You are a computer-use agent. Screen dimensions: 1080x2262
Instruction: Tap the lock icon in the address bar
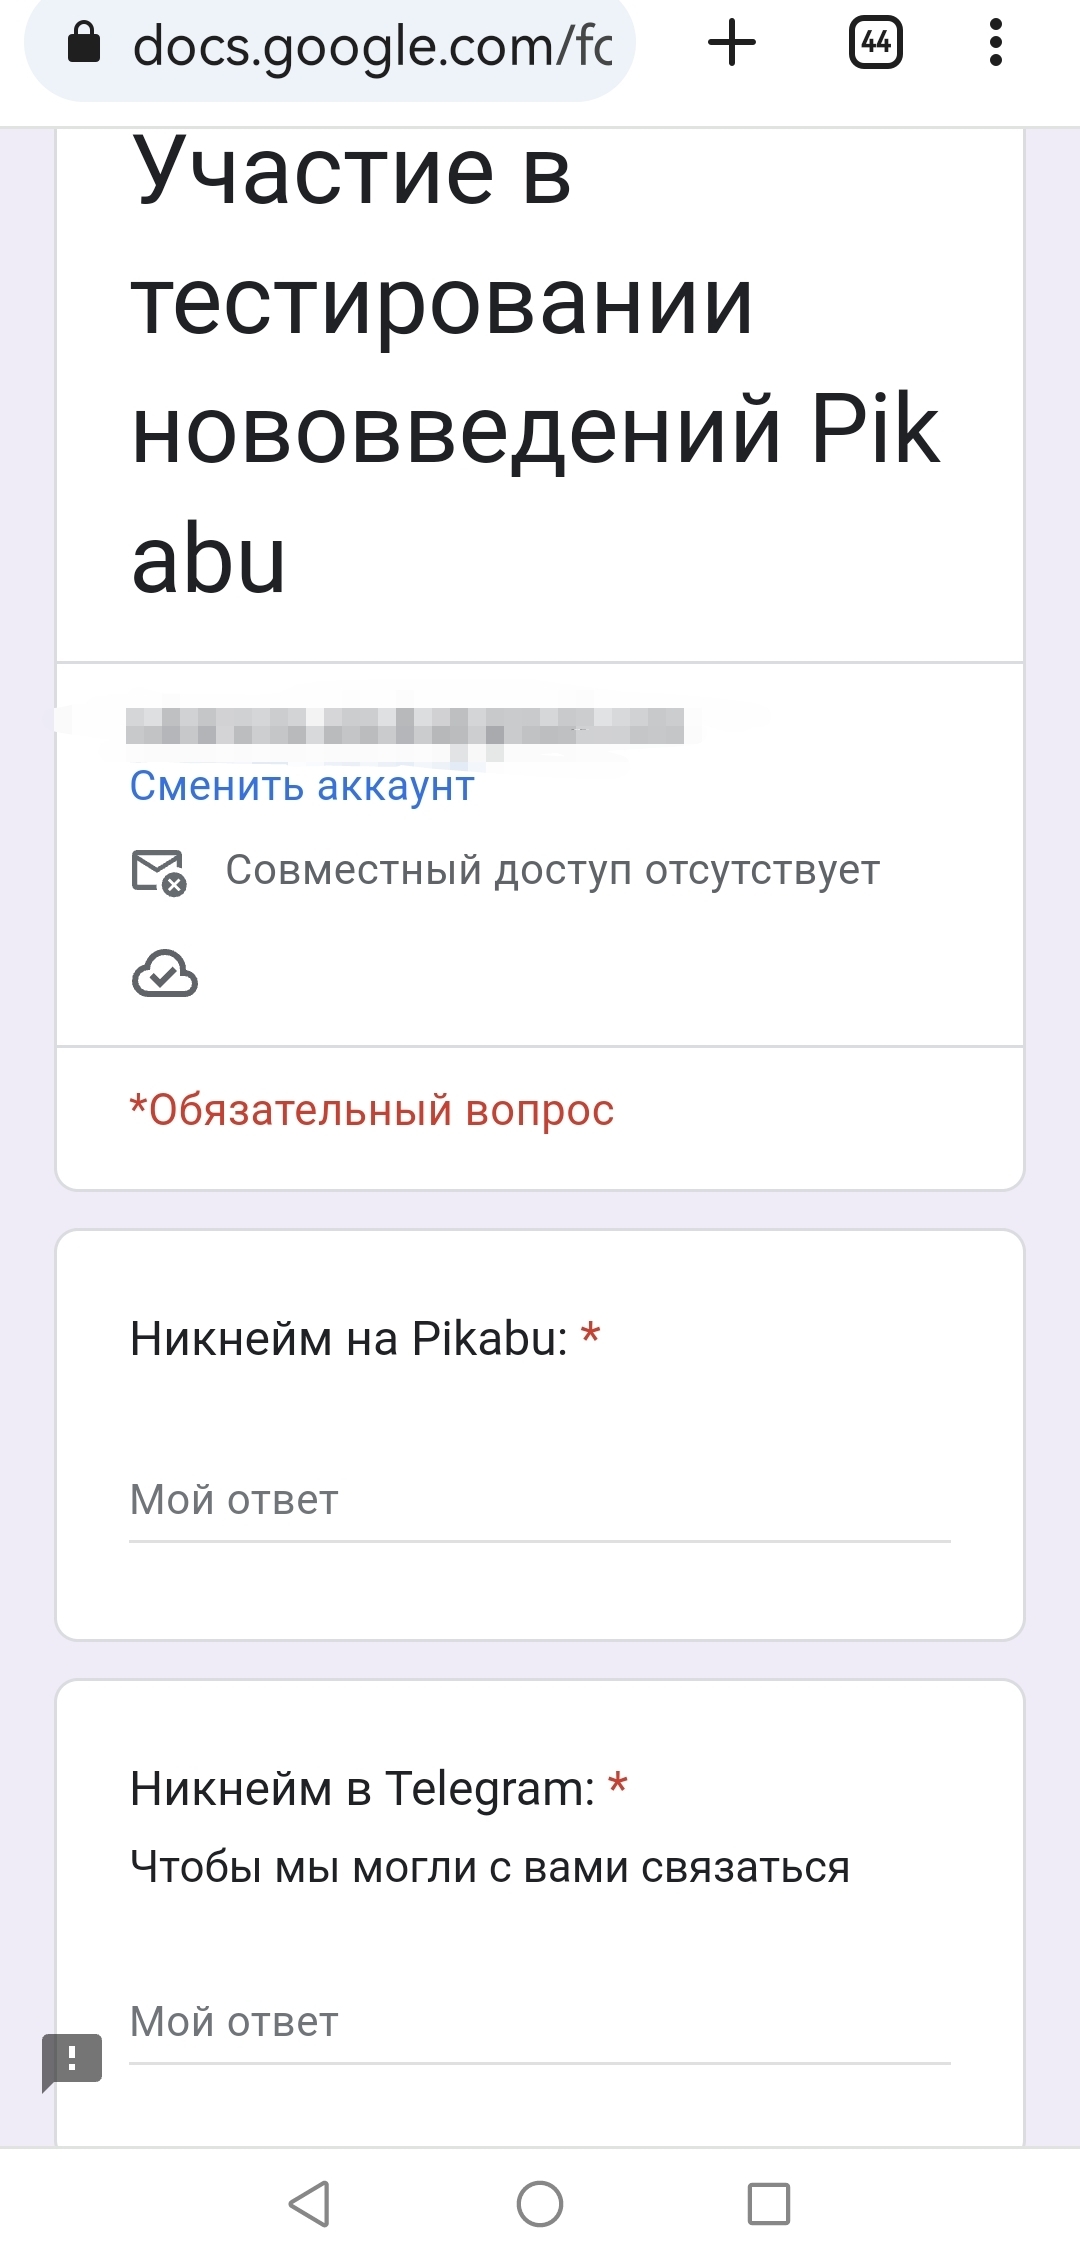coord(84,43)
